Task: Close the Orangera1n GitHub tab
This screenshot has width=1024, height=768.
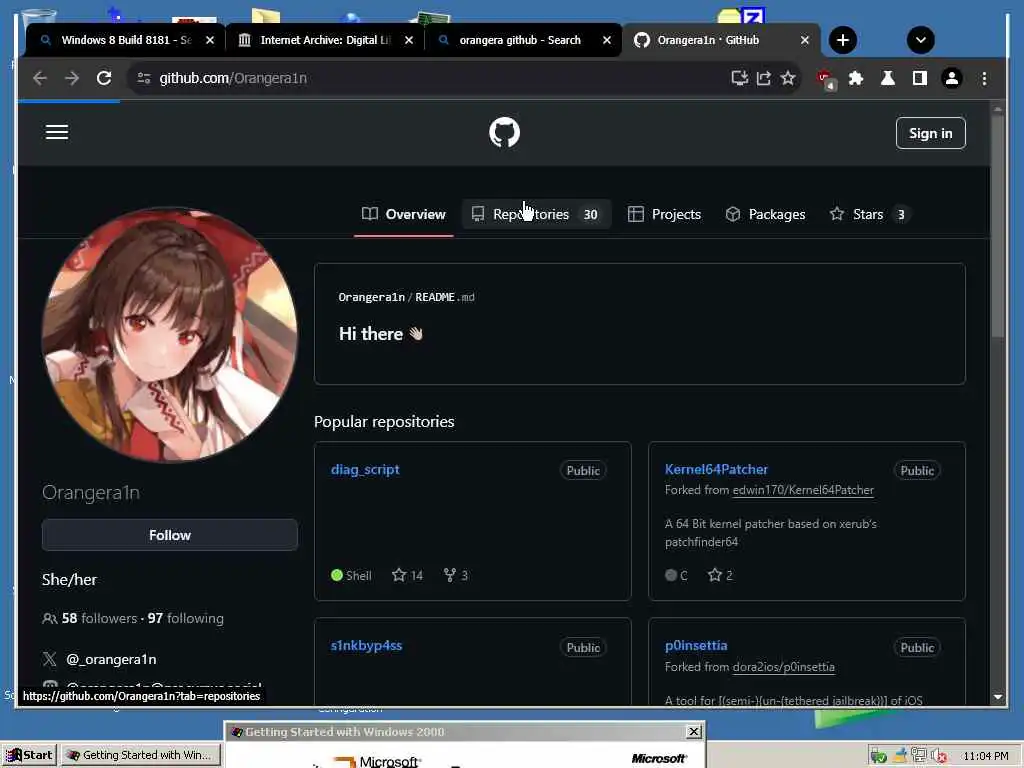Action: [805, 40]
